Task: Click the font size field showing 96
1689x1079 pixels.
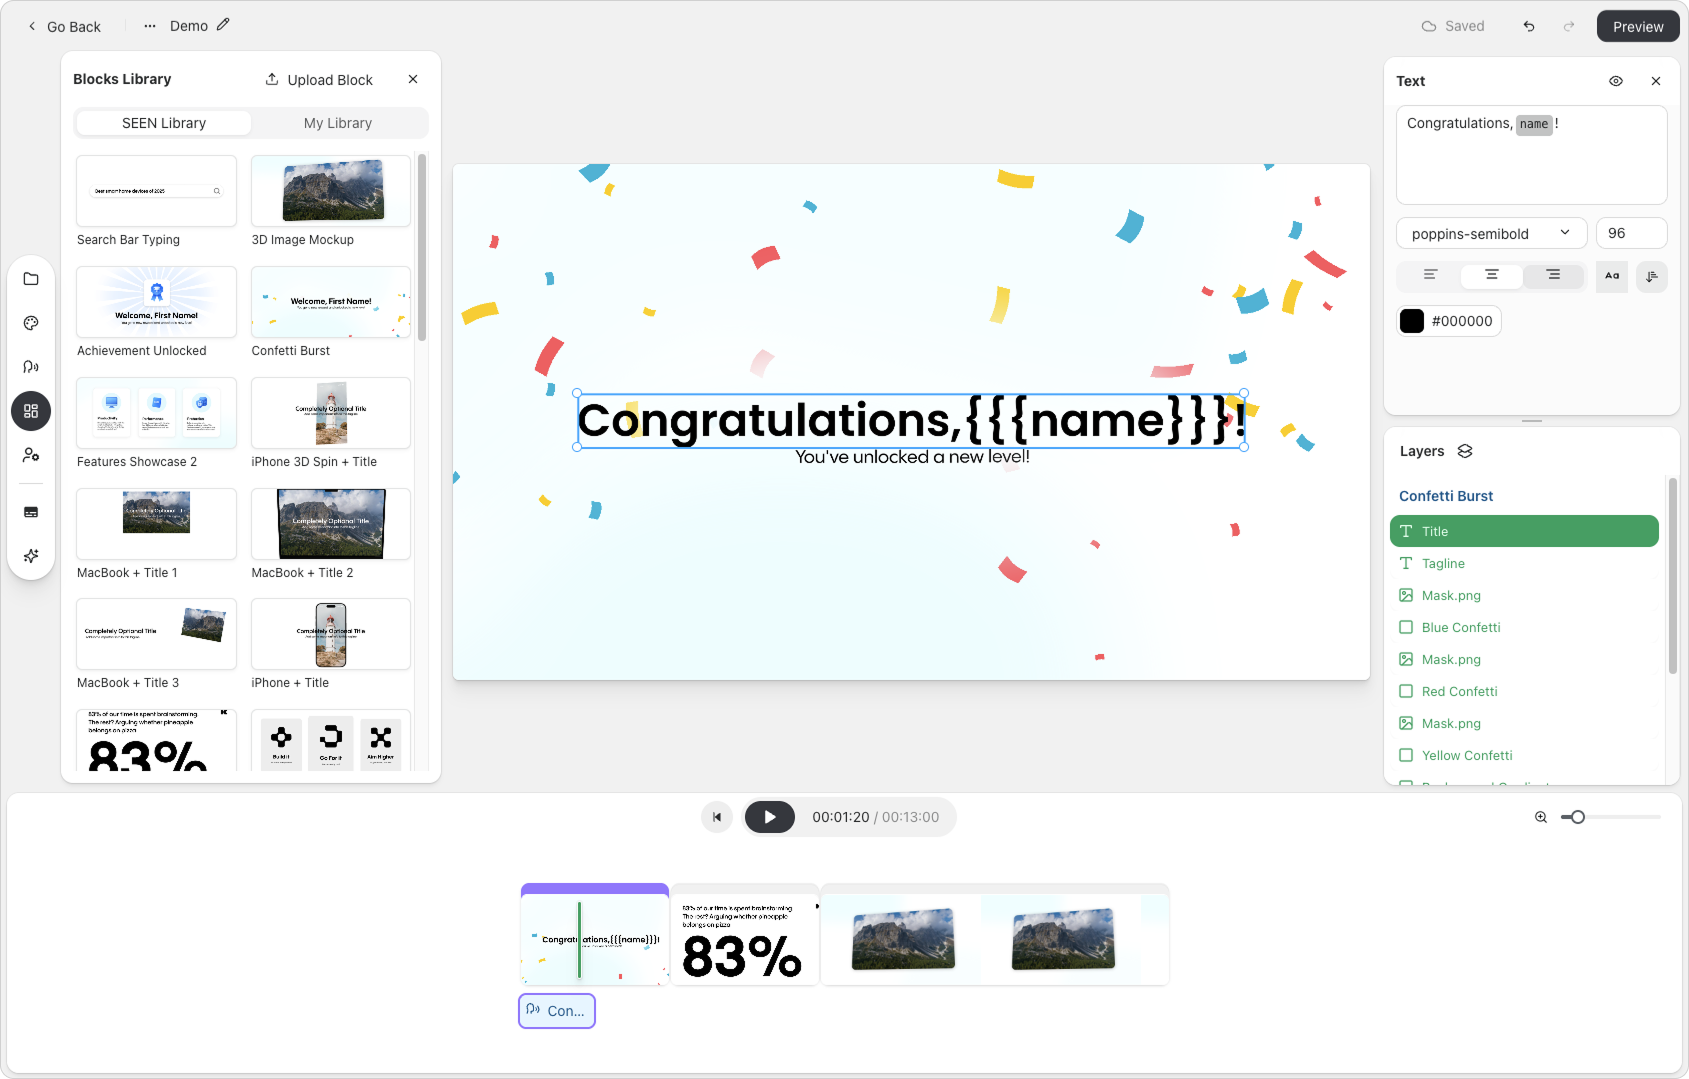Action: pos(1631,233)
